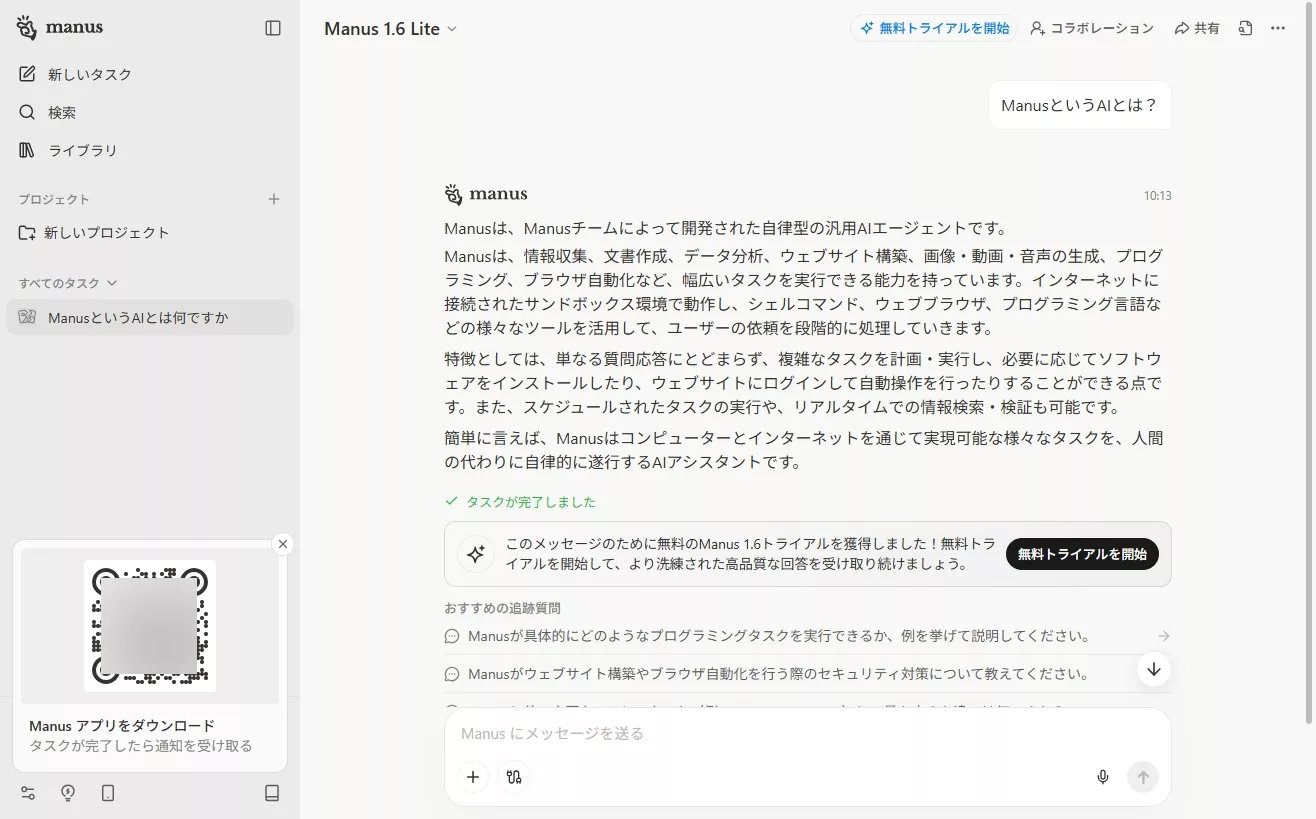Screen dimensions: 1316x819
Task: Open the three-dot more options menu
Action: [1277, 27]
